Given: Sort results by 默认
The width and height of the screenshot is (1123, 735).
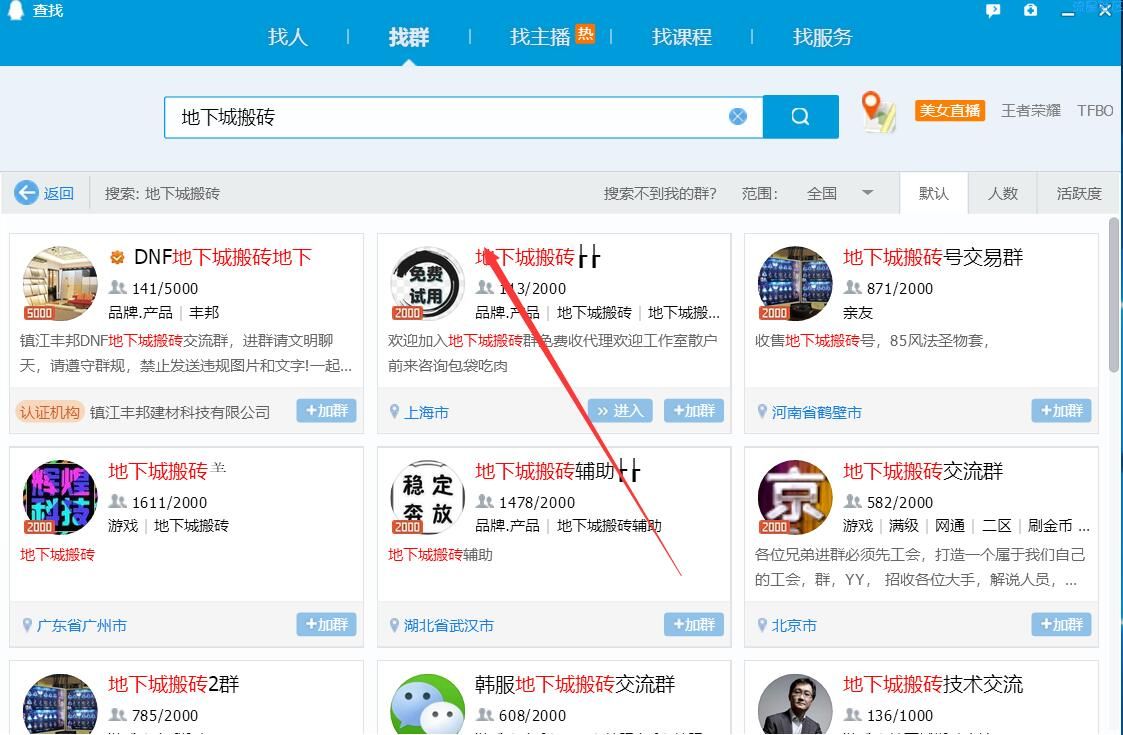Looking at the screenshot, I should coord(934,193).
